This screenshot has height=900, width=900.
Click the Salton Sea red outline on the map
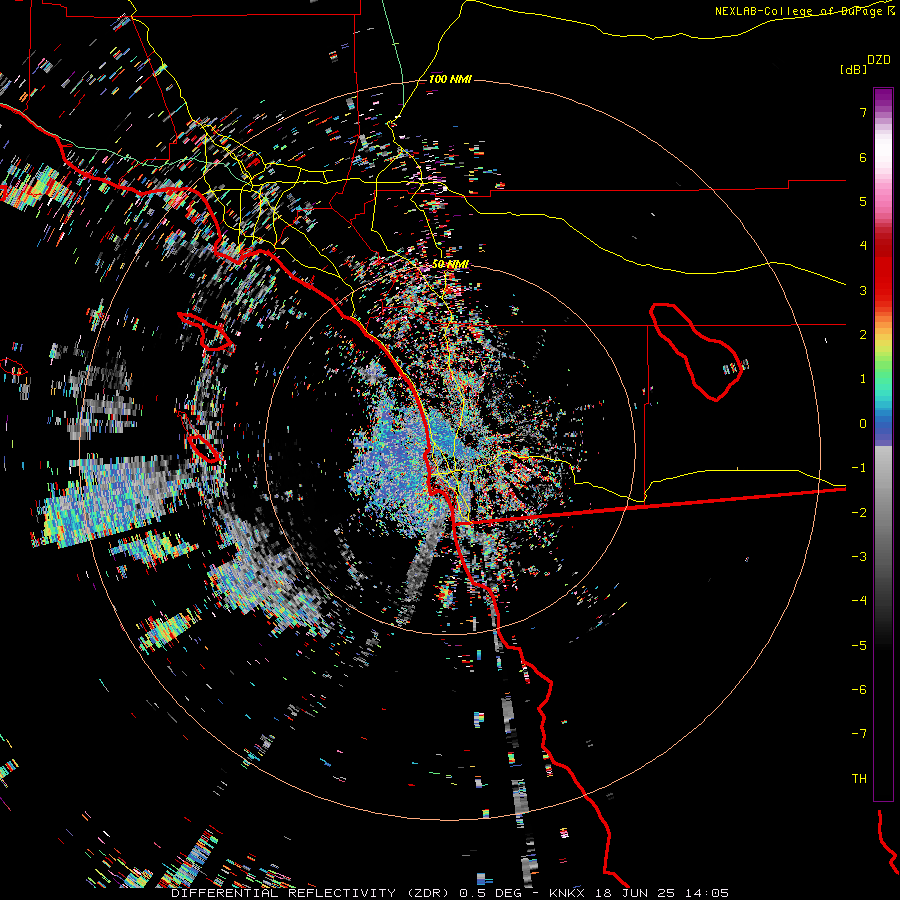coord(696,352)
